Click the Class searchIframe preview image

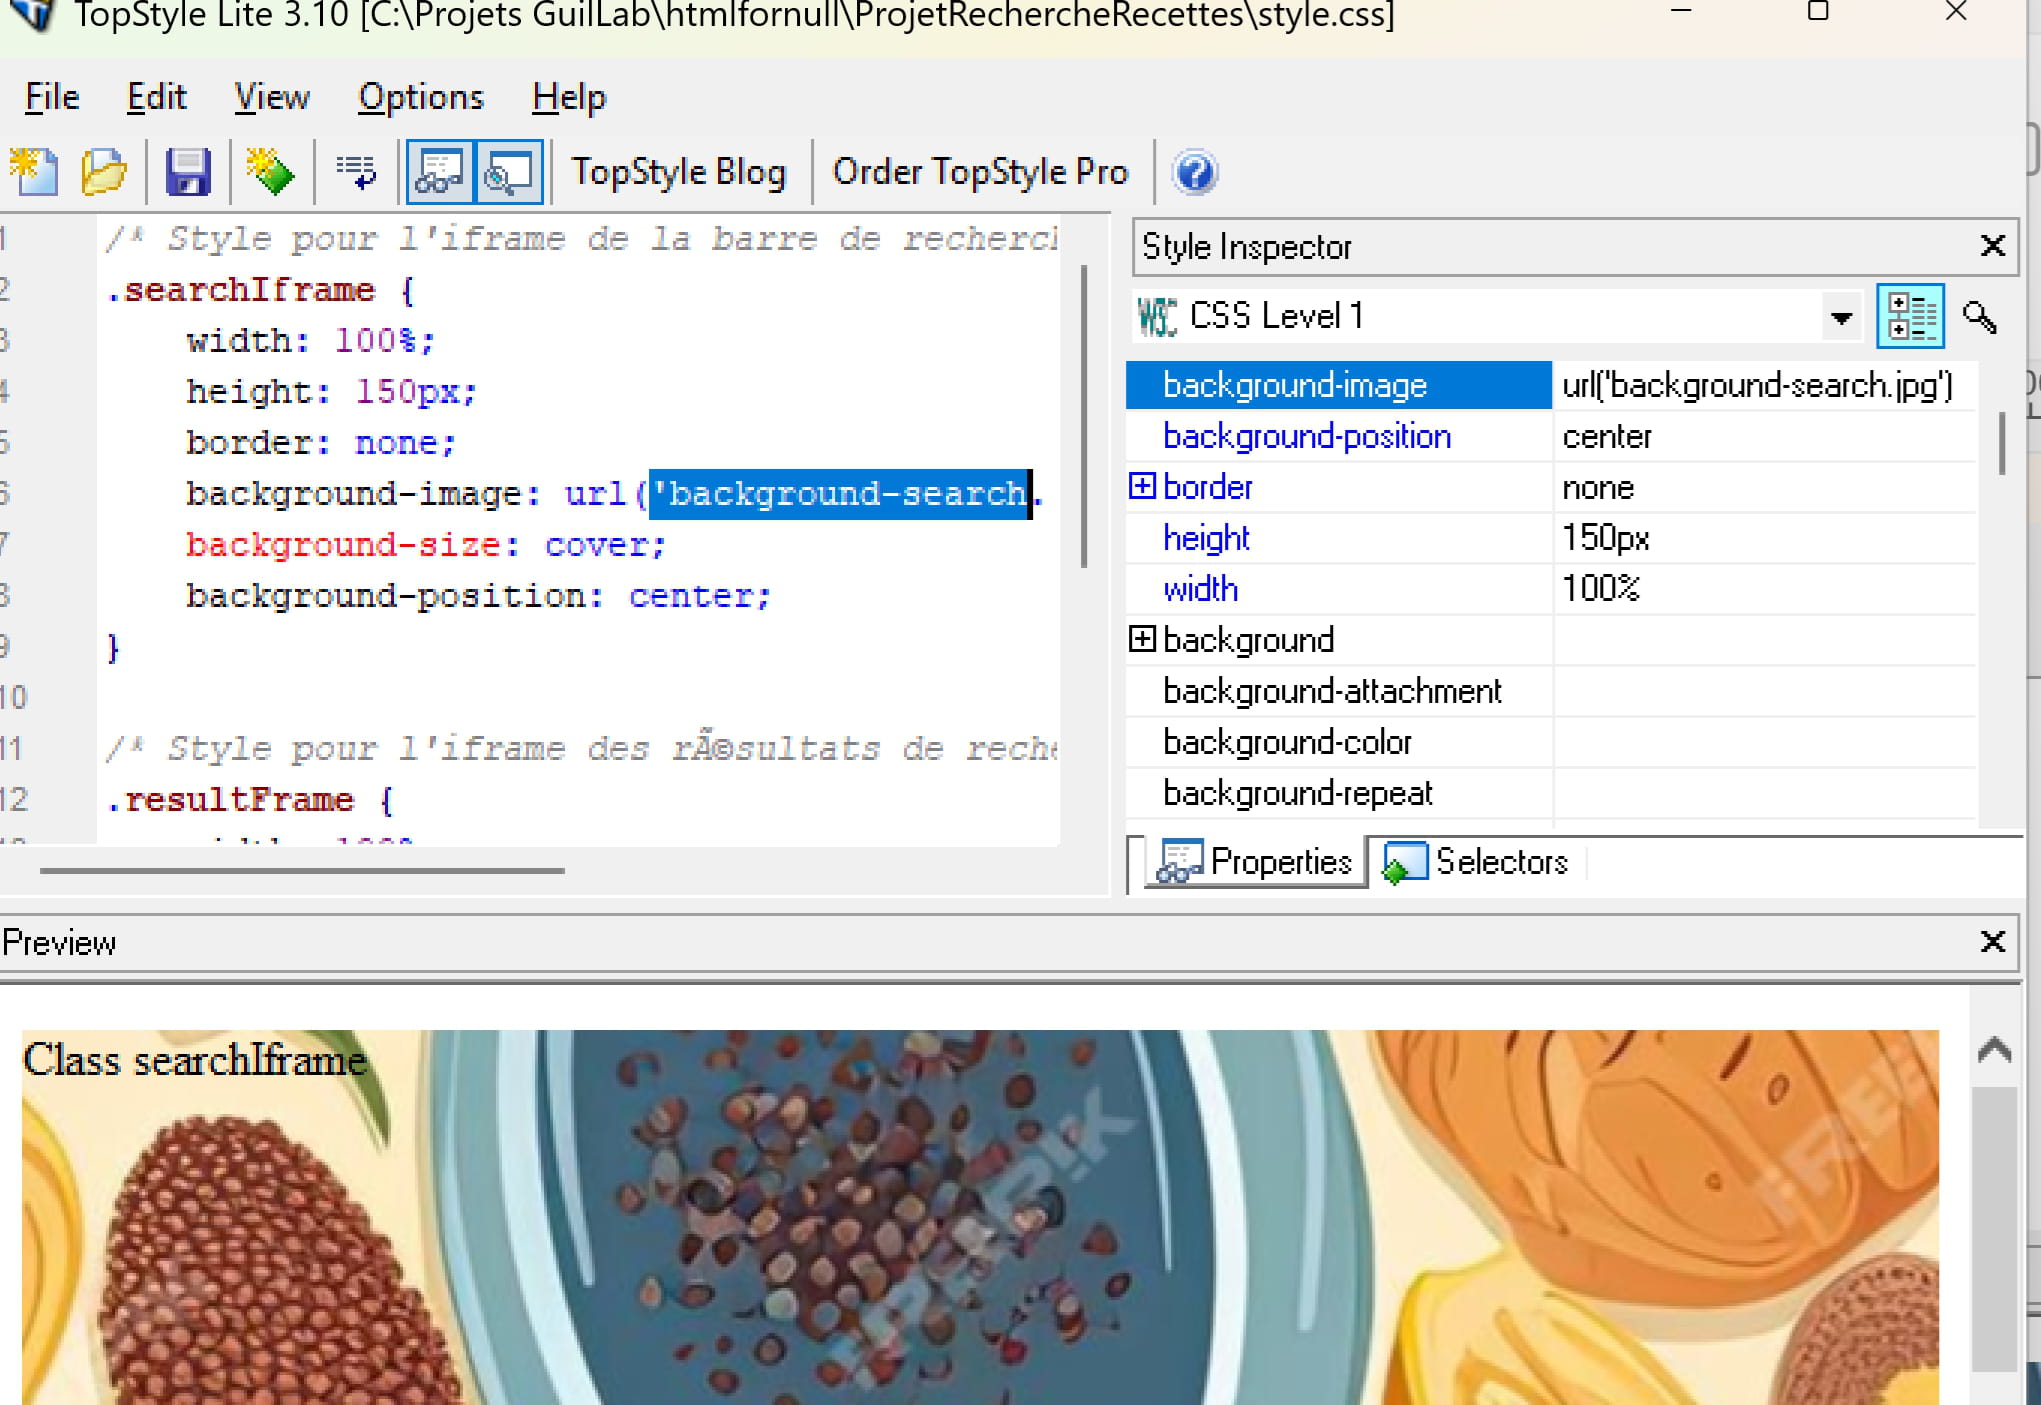pyautogui.click(x=980, y=1217)
